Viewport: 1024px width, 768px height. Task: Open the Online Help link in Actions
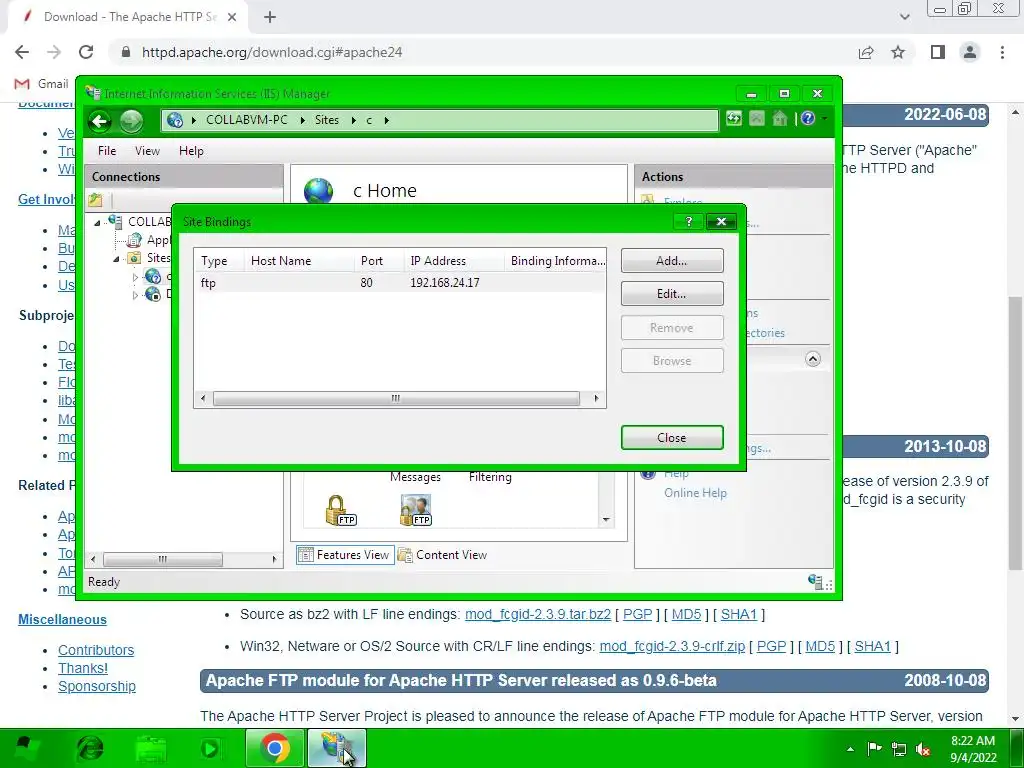(x=695, y=493)
